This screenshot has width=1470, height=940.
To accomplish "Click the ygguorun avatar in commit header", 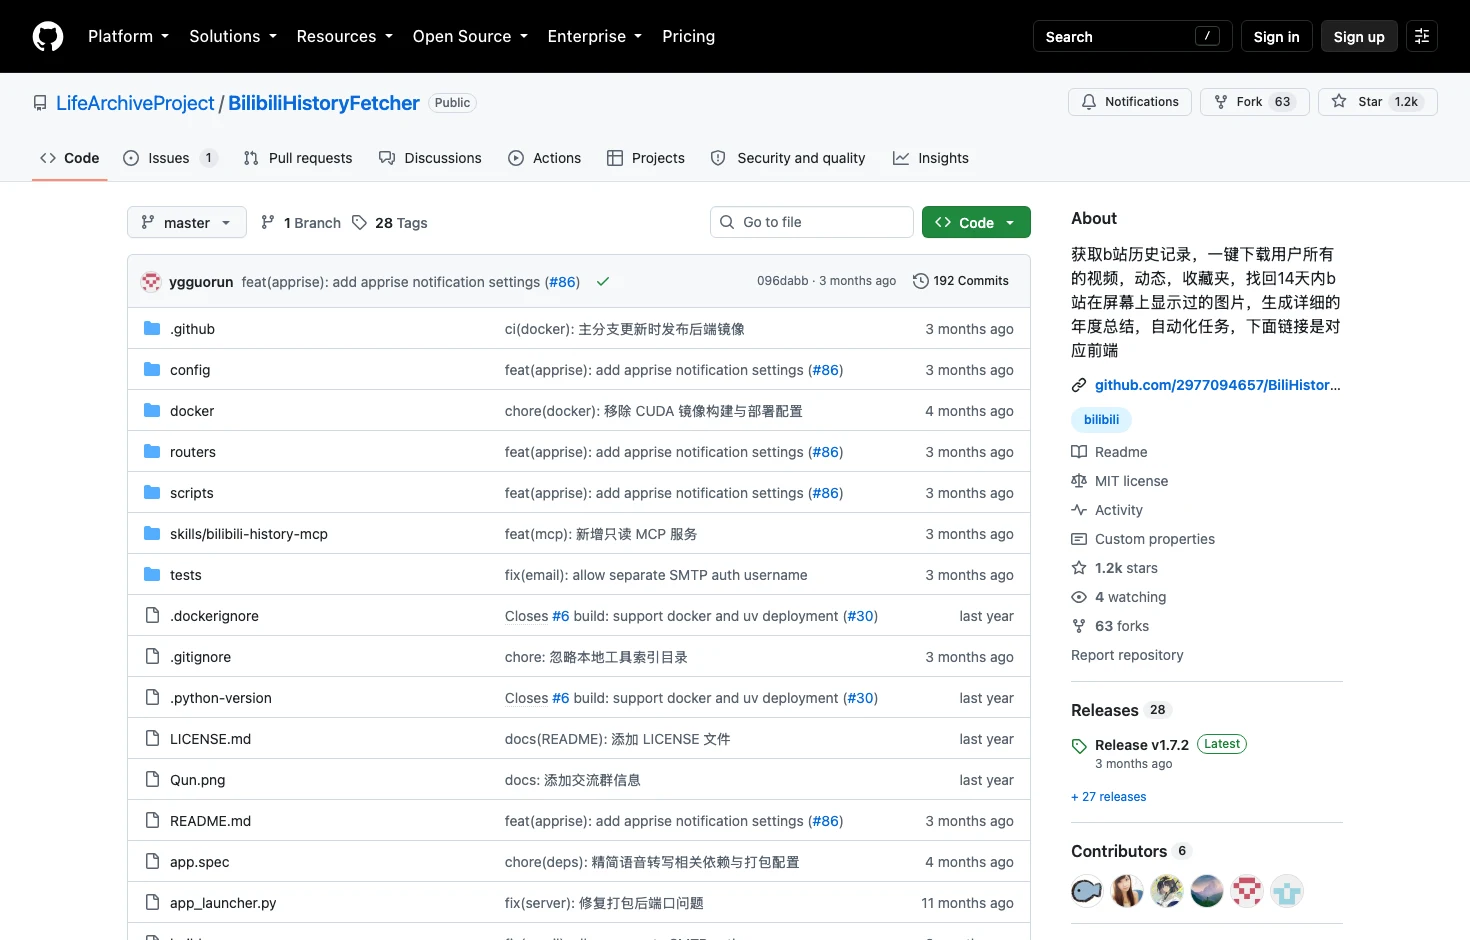I will pos(151,281).
